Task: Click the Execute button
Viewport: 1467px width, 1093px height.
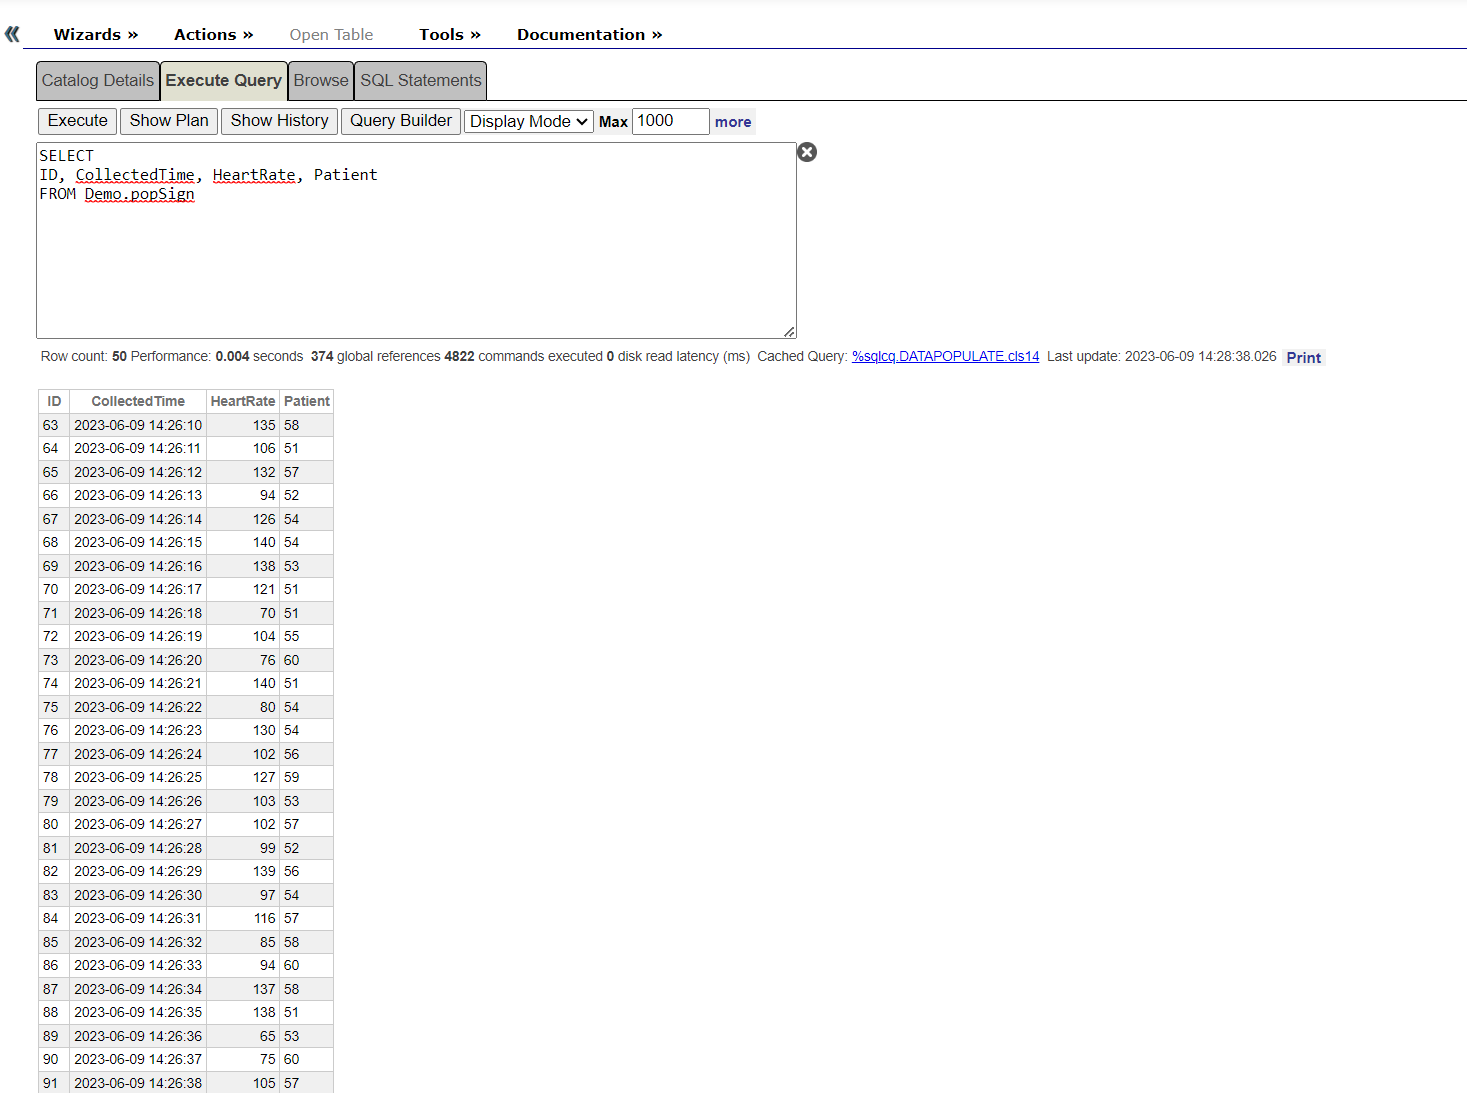Action: click(77, 121)
